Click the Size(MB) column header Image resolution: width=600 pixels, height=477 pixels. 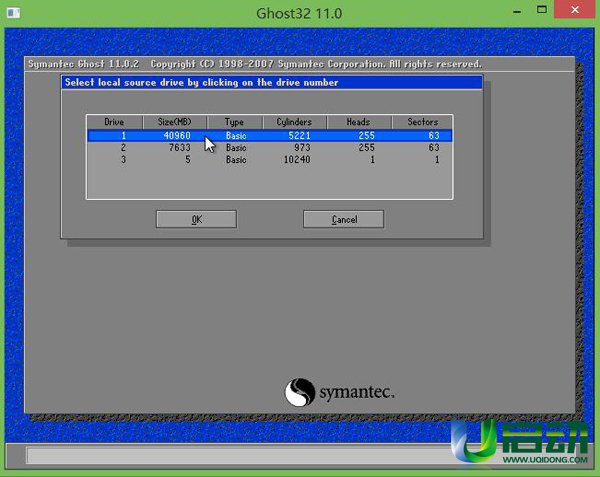(174, 122)
